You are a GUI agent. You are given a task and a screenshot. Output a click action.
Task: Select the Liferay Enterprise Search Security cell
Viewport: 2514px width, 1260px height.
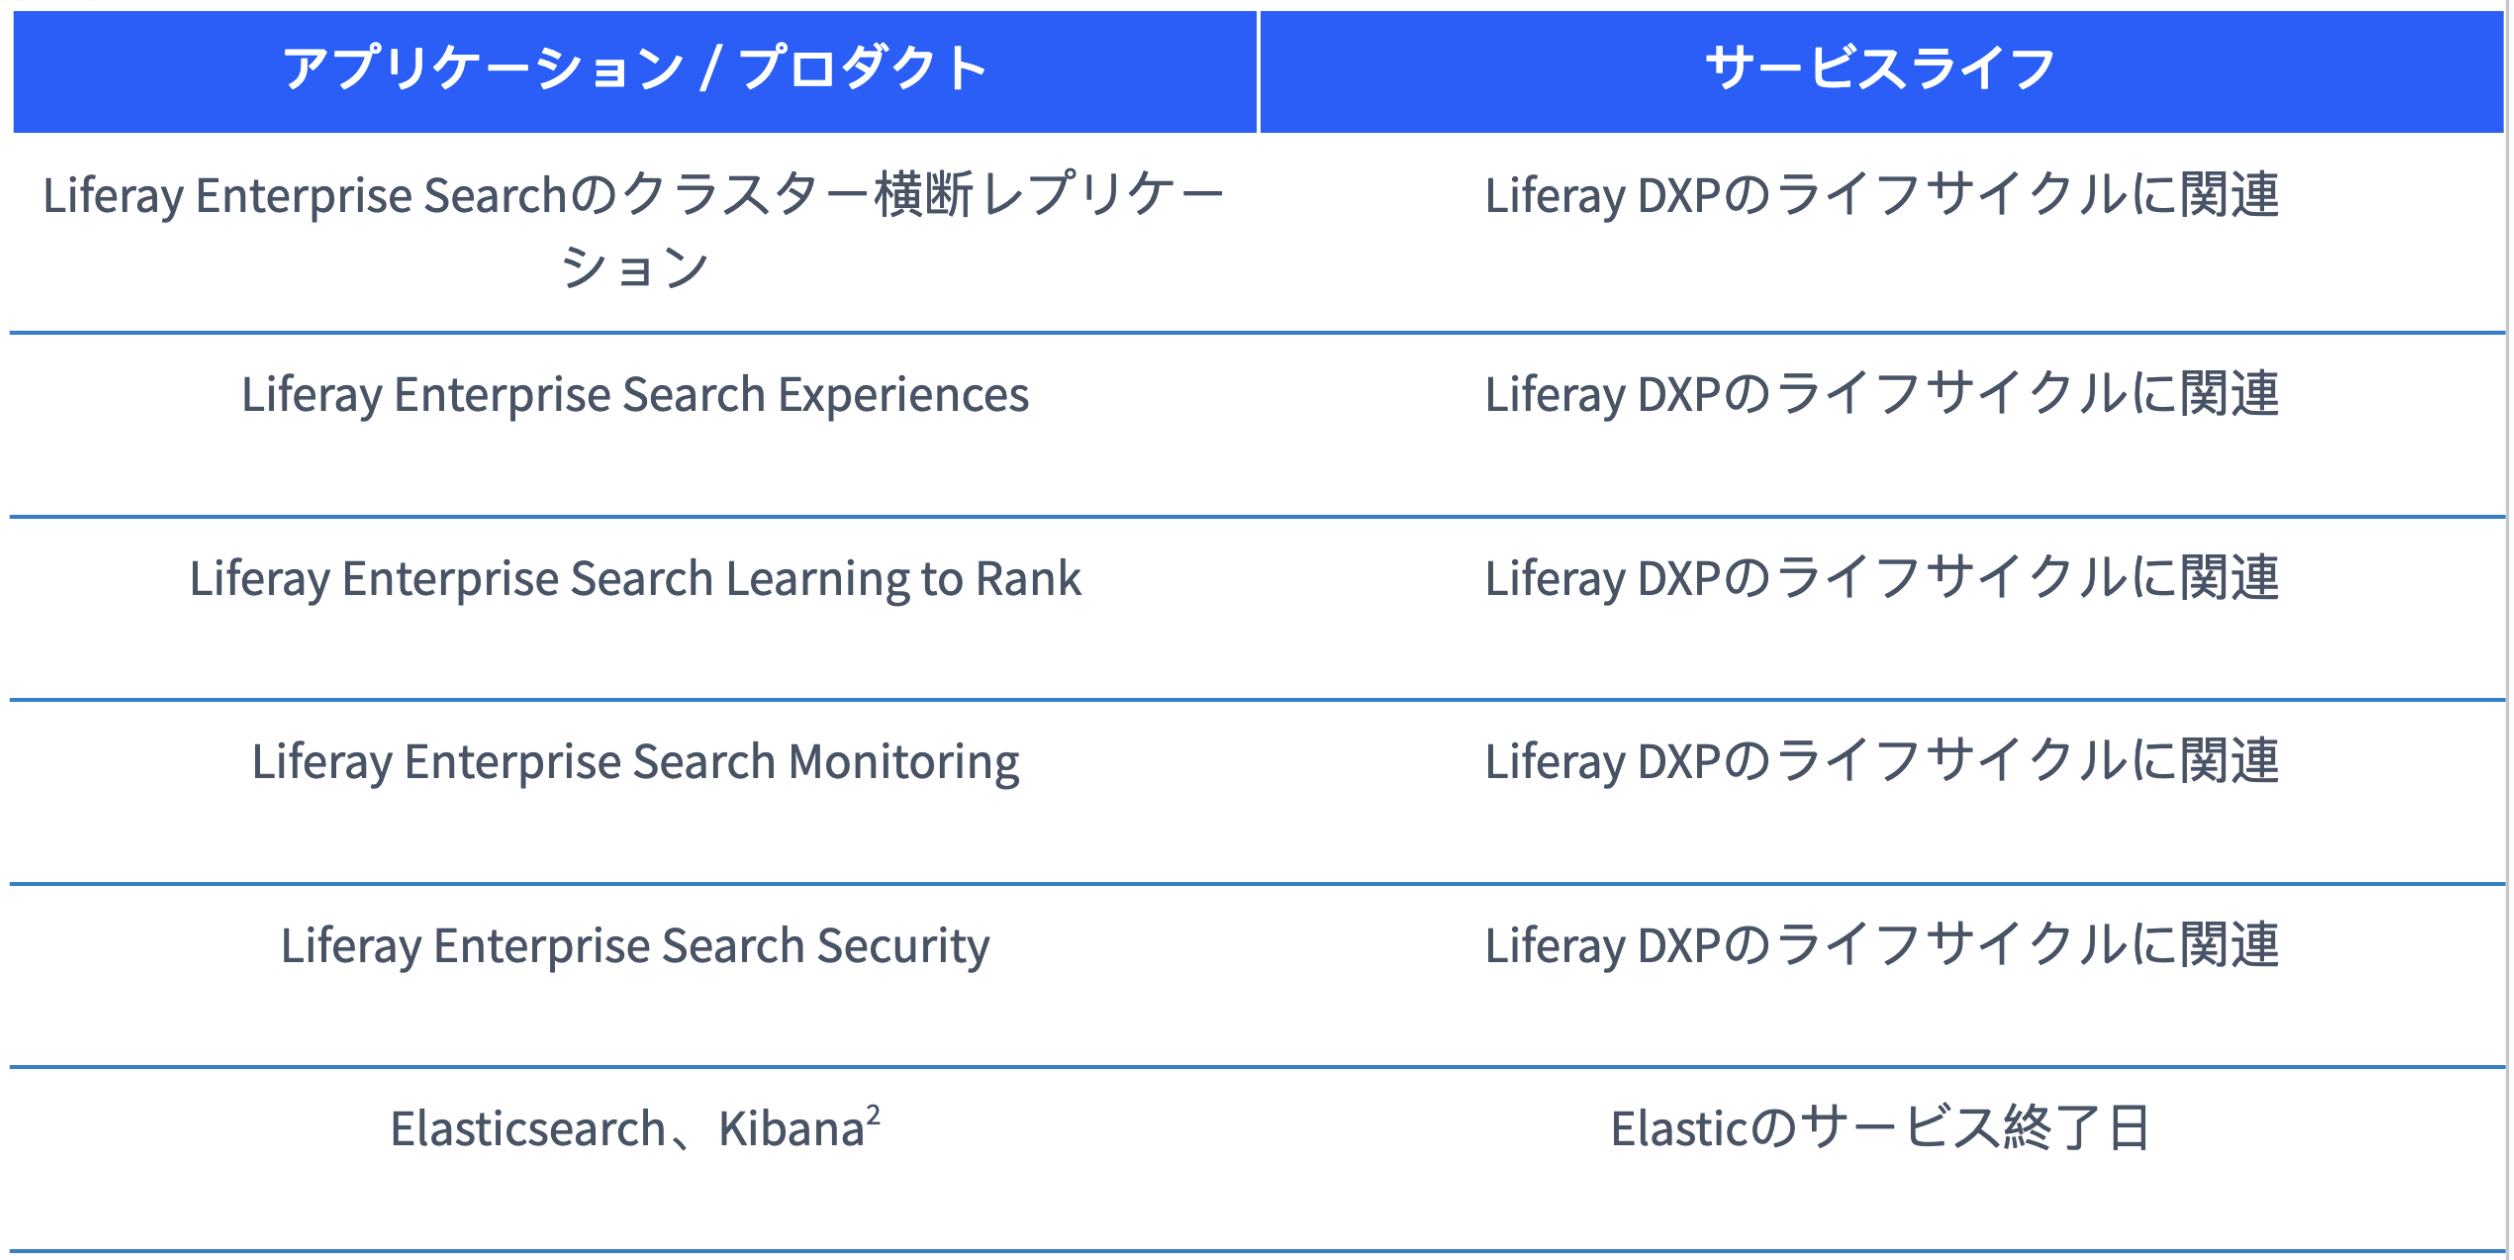(x=635, y=976)
